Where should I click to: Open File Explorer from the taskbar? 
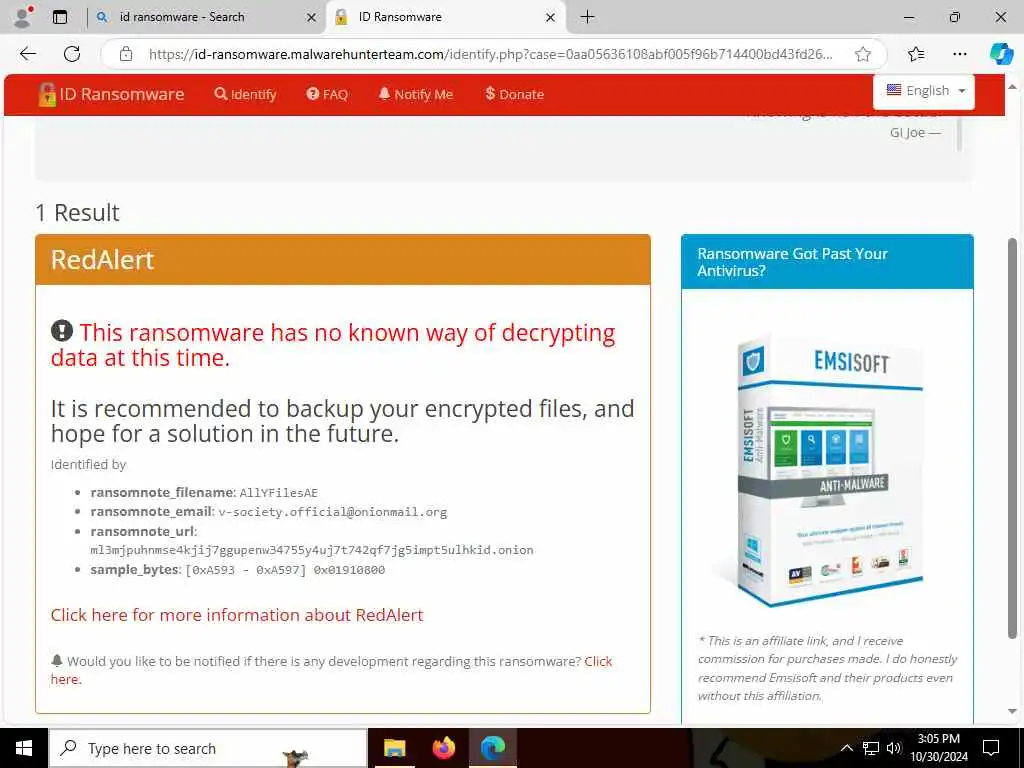tap(394, 748)
